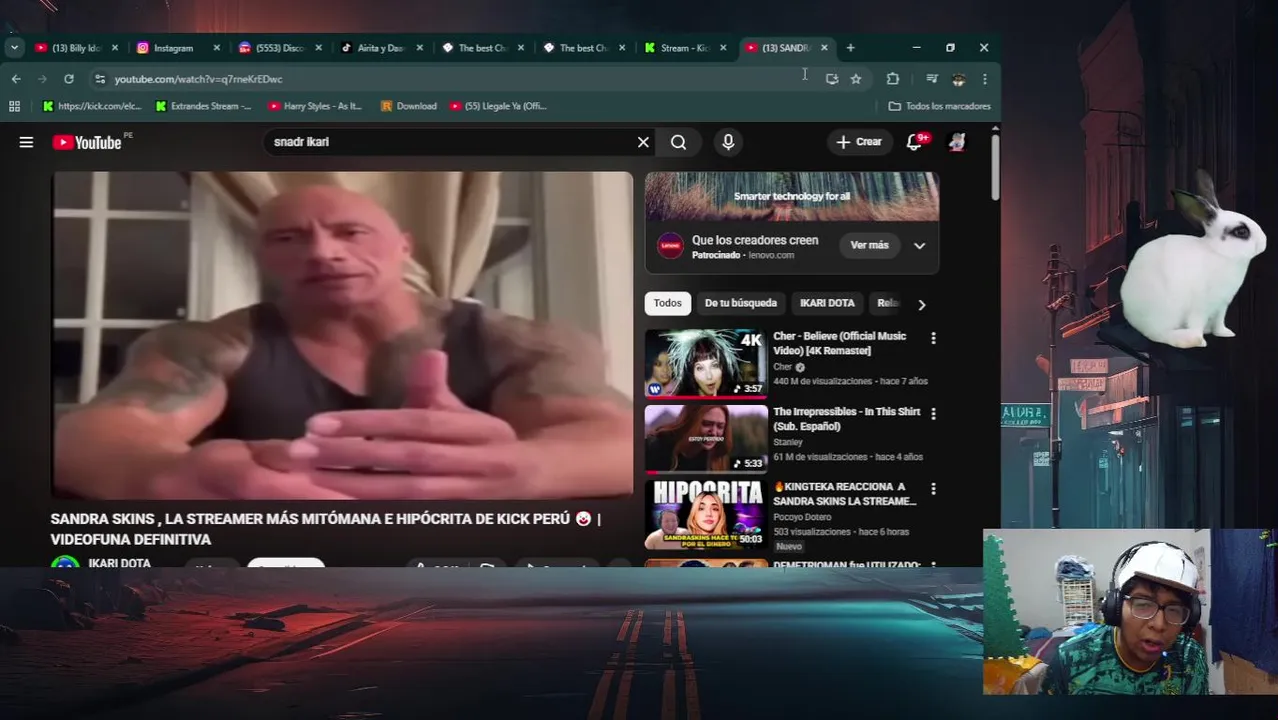View site information icon in address bar
Image resolution: width=1278 pixels, height=720 pixels.
[x=99, y=78]
